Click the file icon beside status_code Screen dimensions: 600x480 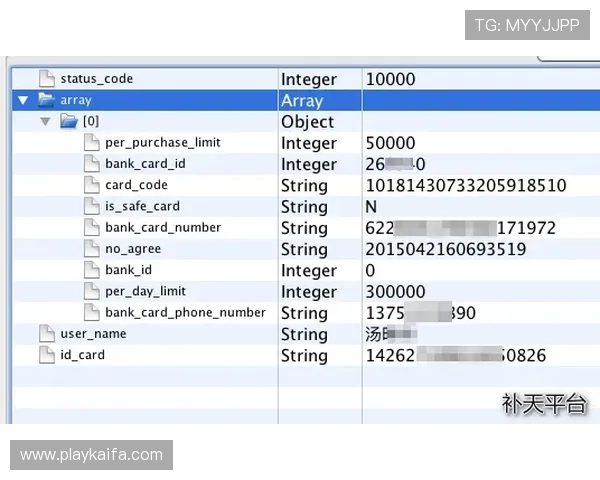point(46,79)
